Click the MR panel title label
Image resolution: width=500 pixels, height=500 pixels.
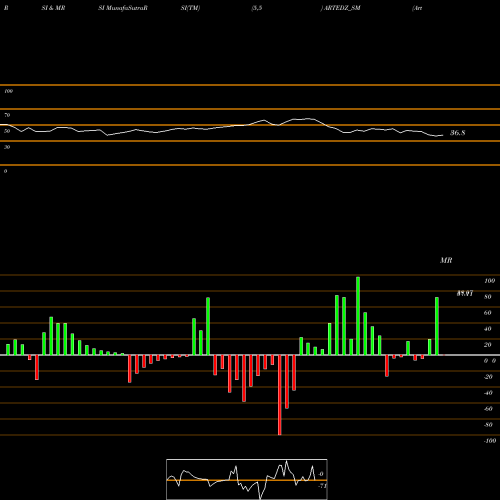pyautogui.click(x=446, y=260)
